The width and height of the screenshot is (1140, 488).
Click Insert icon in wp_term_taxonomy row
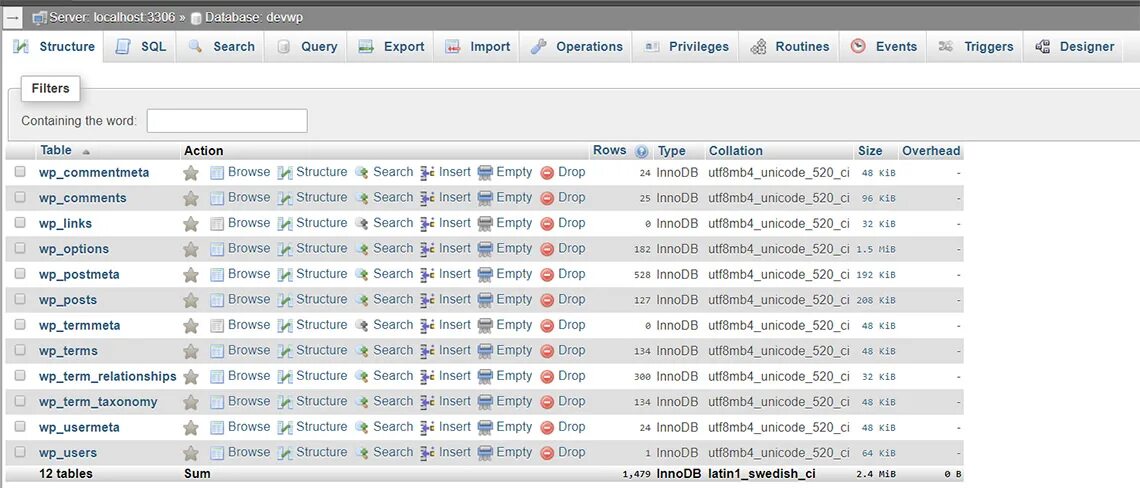[x=428, y=401]
